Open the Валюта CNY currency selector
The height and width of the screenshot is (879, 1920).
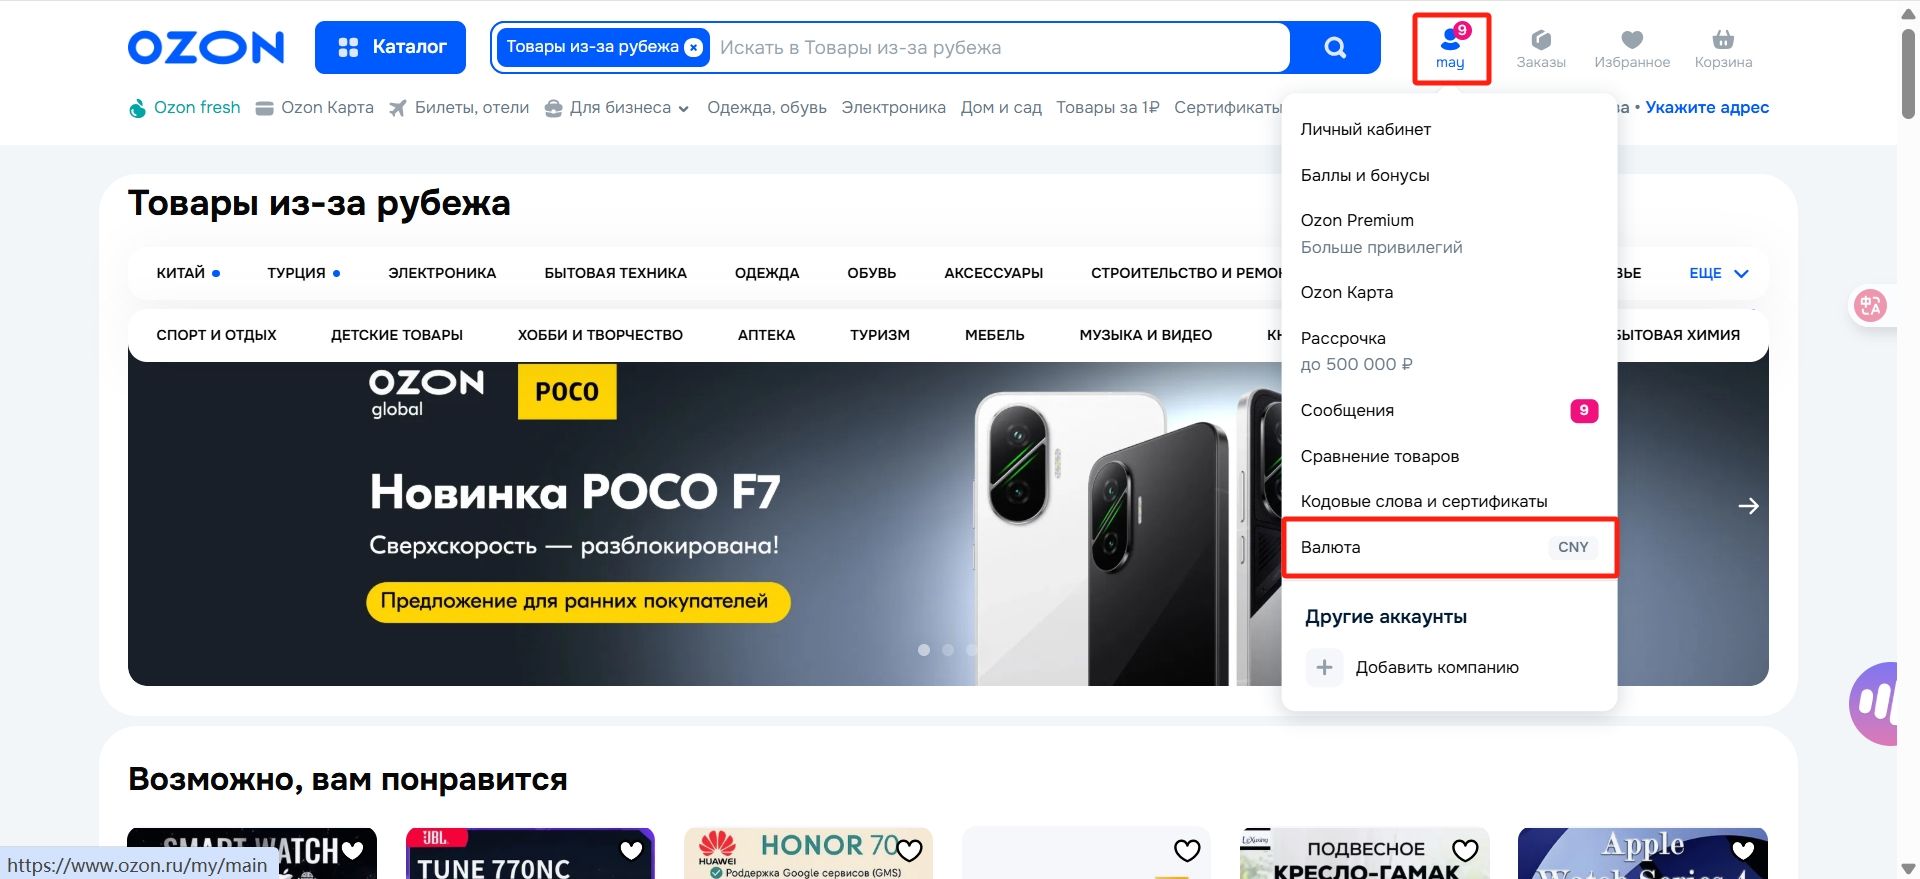coord(1449,547)
